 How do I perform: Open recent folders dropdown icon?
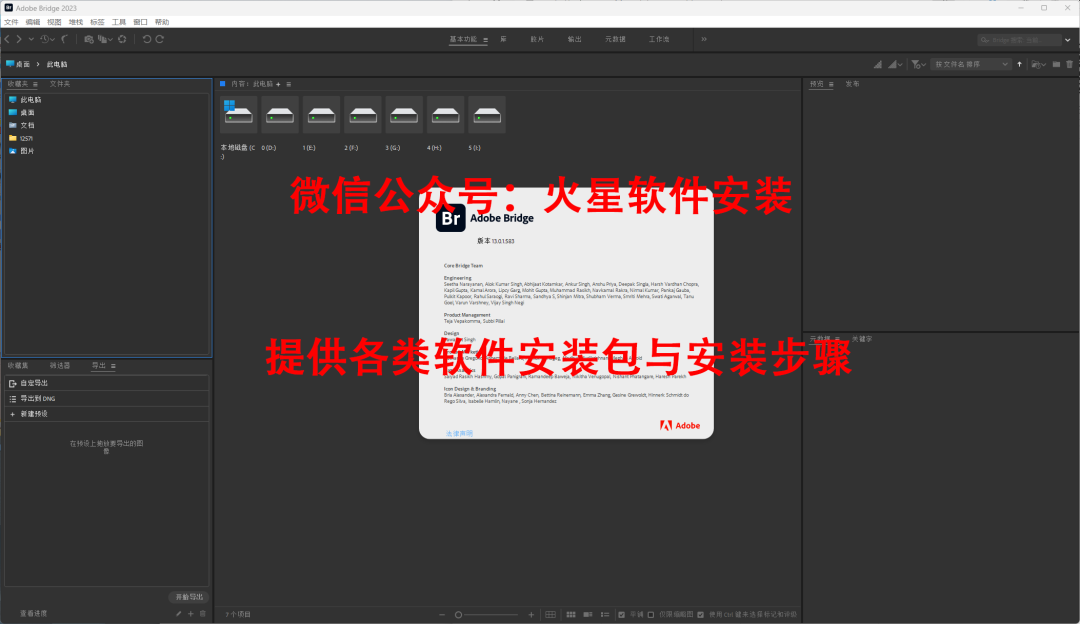click(1039, 64)
